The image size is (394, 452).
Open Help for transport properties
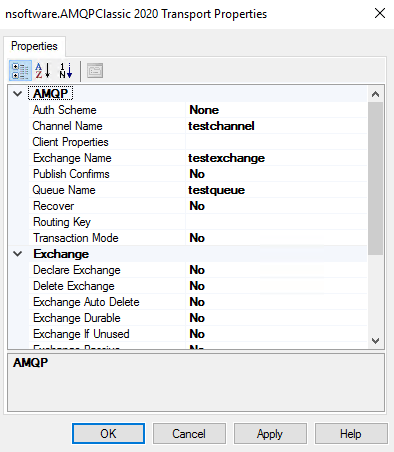tap(351, 434)
